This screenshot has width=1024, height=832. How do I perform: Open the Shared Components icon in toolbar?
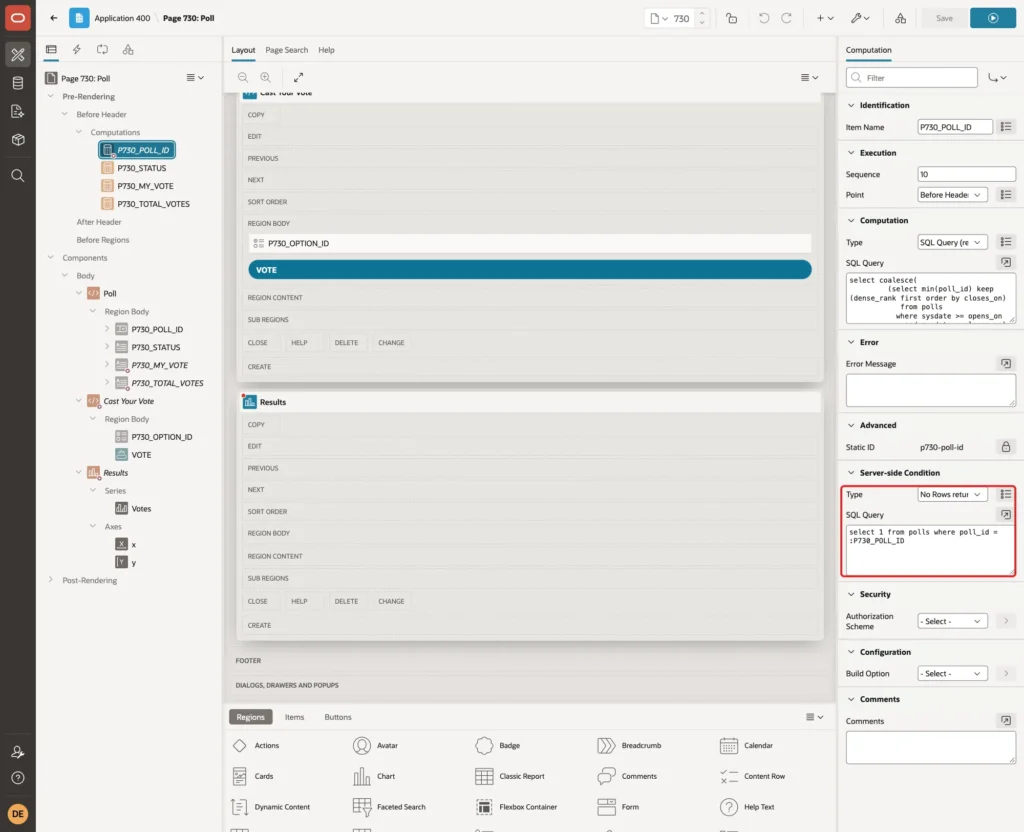tap(900, 18)
